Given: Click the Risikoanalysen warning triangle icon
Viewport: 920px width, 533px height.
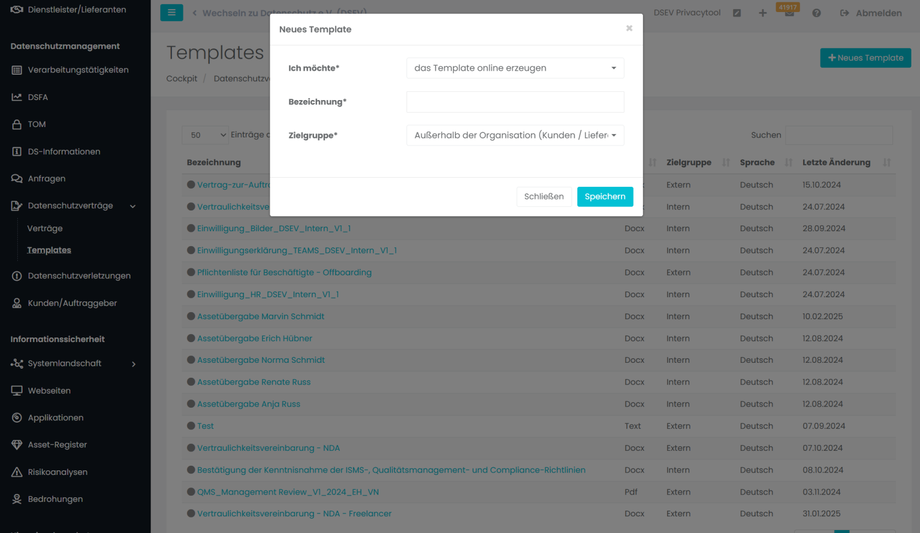Looking at the screenshot, I should (x=17, y=472).
